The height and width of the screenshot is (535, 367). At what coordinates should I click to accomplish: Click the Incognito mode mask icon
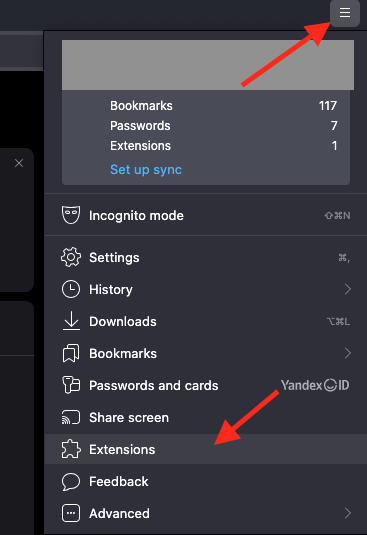(71, 215)
